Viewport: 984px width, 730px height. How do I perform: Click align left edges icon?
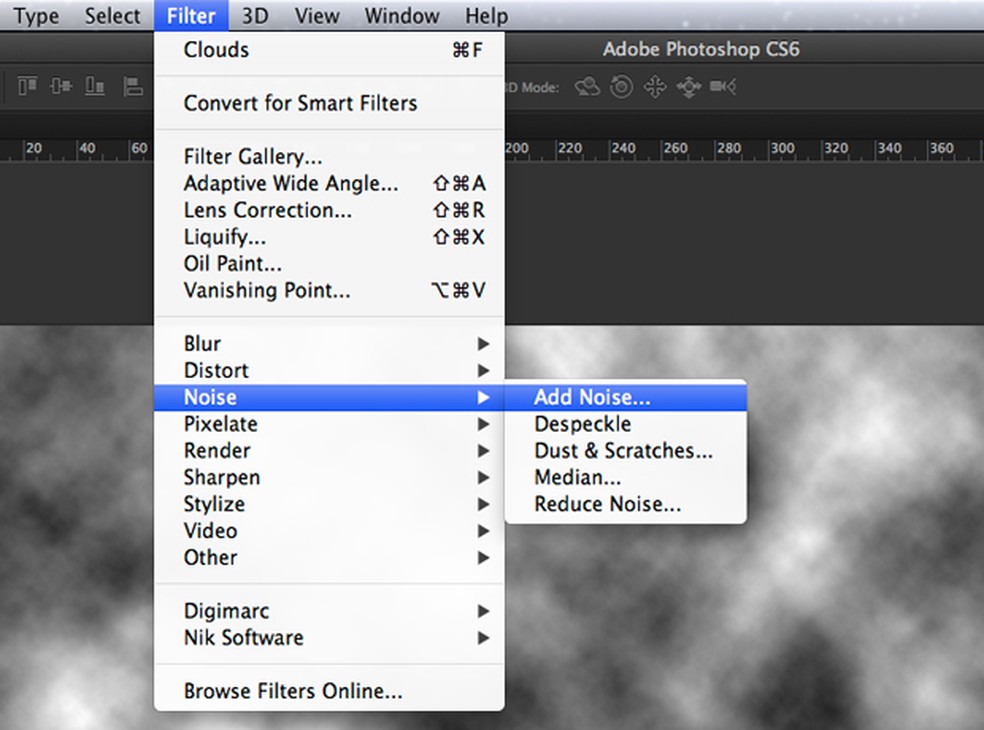(132, 86)
